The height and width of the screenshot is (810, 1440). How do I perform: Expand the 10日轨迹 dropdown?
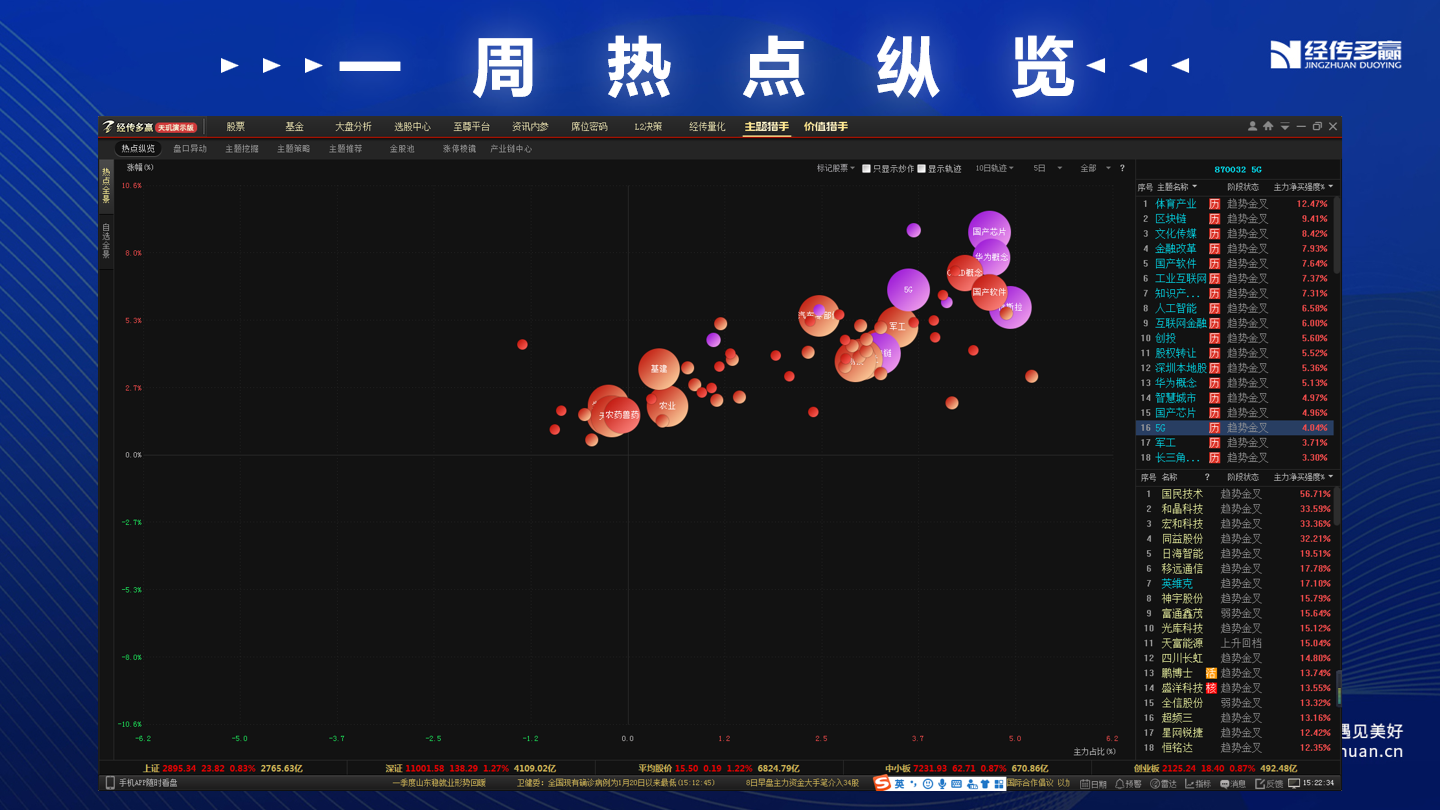[x=995, y=168]
